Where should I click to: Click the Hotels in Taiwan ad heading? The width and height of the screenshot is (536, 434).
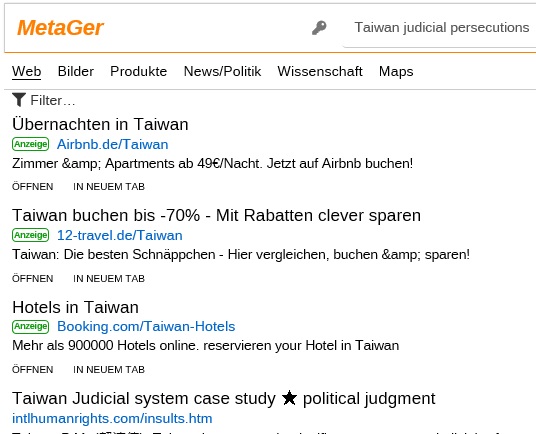[75, 307]
